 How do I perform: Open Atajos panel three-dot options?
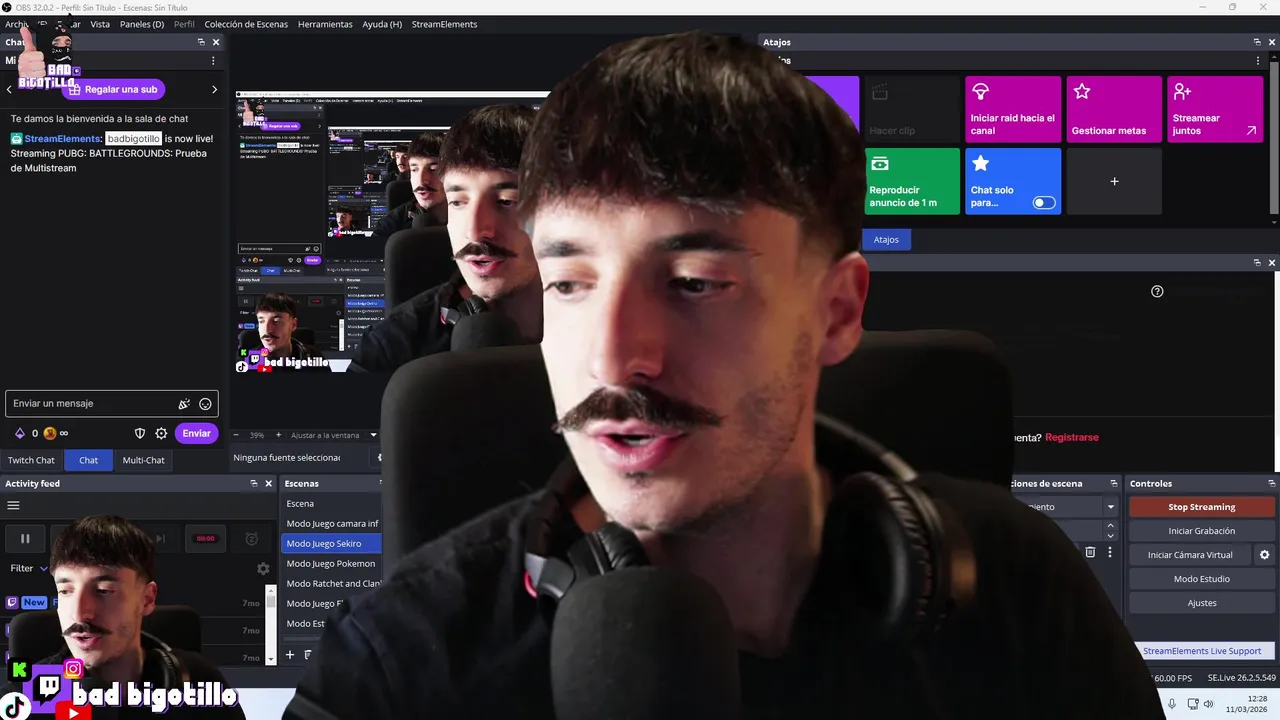point(1258,61)
